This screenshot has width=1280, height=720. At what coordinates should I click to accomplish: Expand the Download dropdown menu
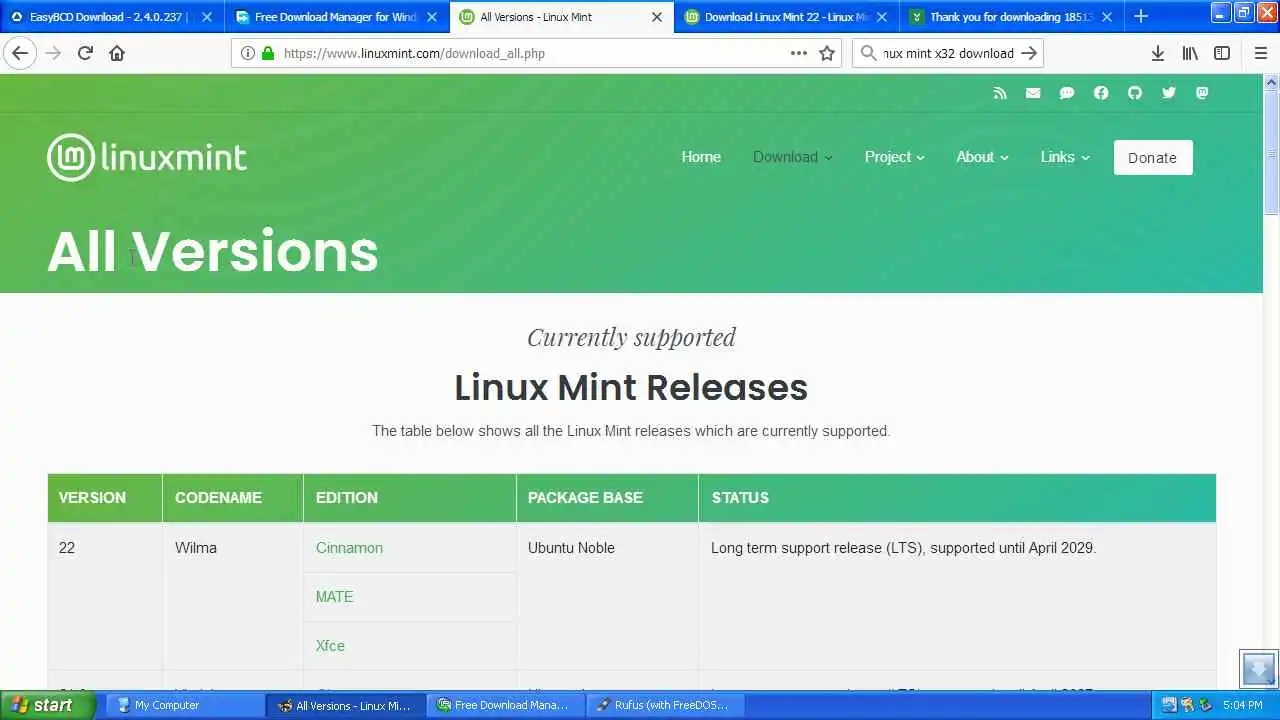pyautogui.click(x=792, y=157)
